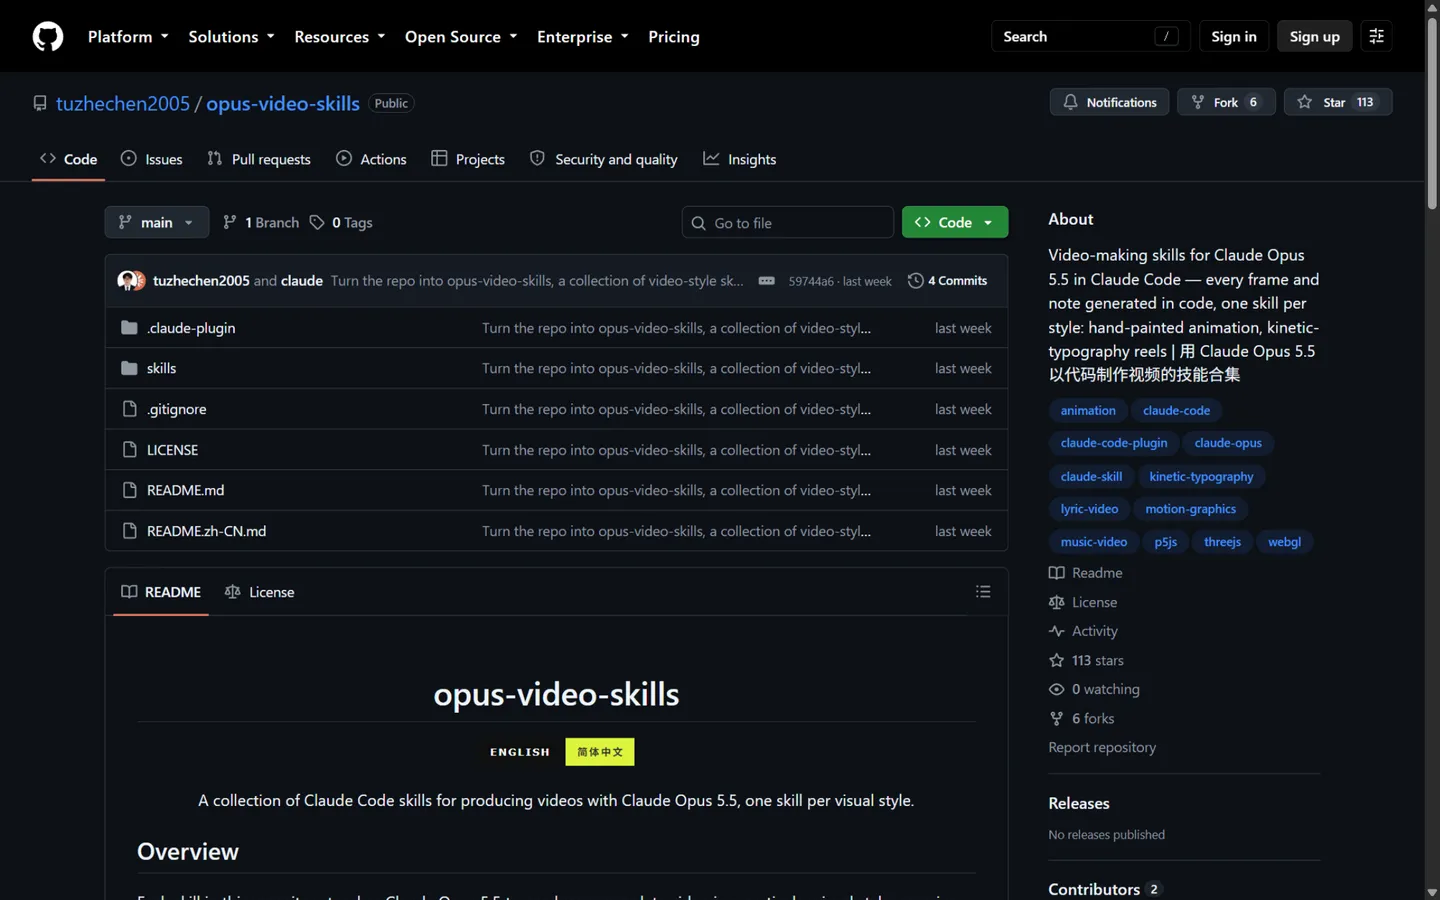Click the Sign in button
Image resolution: width=1440 pixels, height=900 pixels.
[x=1234, y=36]
